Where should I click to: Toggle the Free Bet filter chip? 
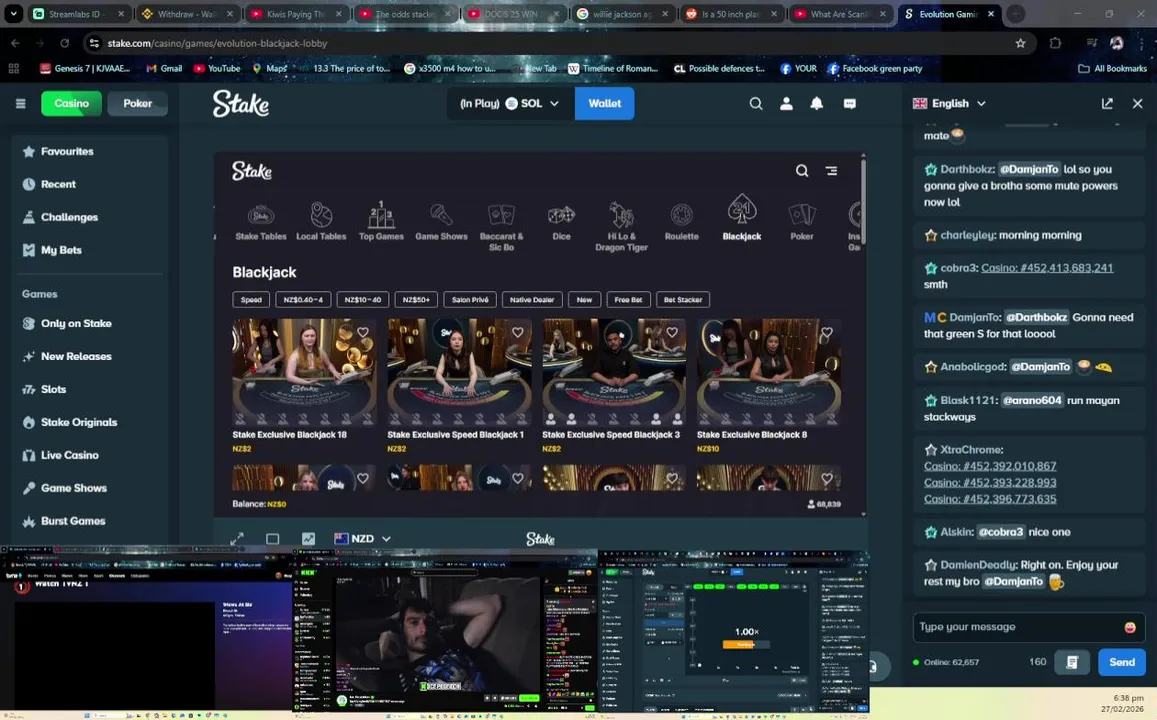(628, 300)
